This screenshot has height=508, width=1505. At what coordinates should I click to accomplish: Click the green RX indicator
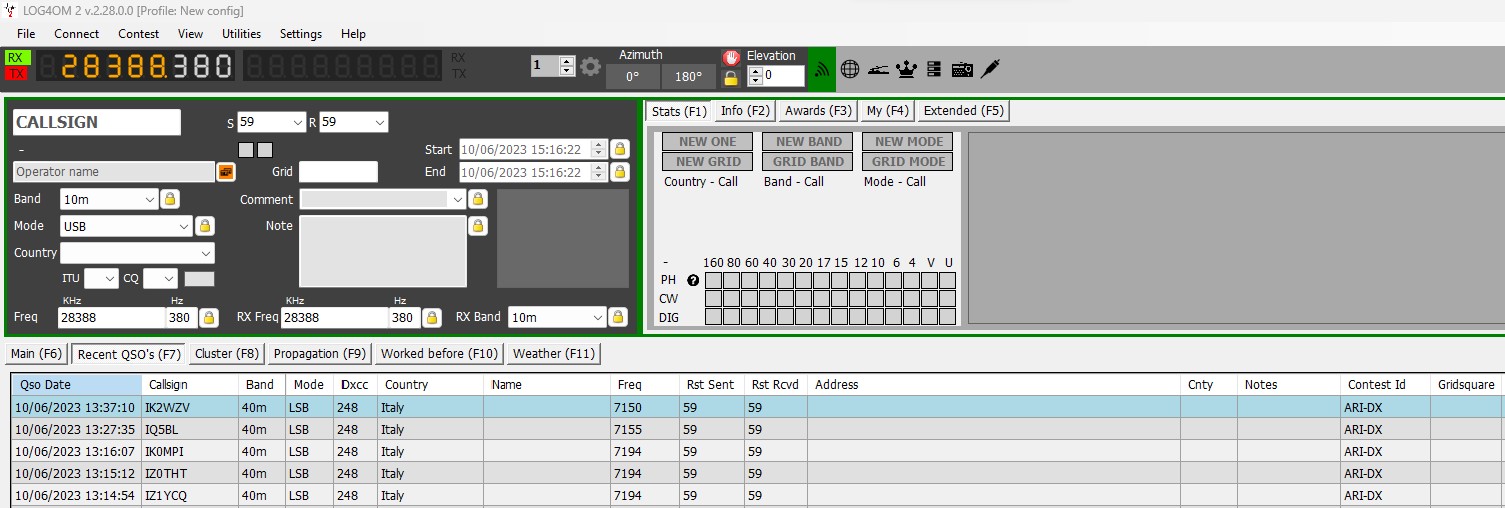pyautogui.click(x=16, y=58)
